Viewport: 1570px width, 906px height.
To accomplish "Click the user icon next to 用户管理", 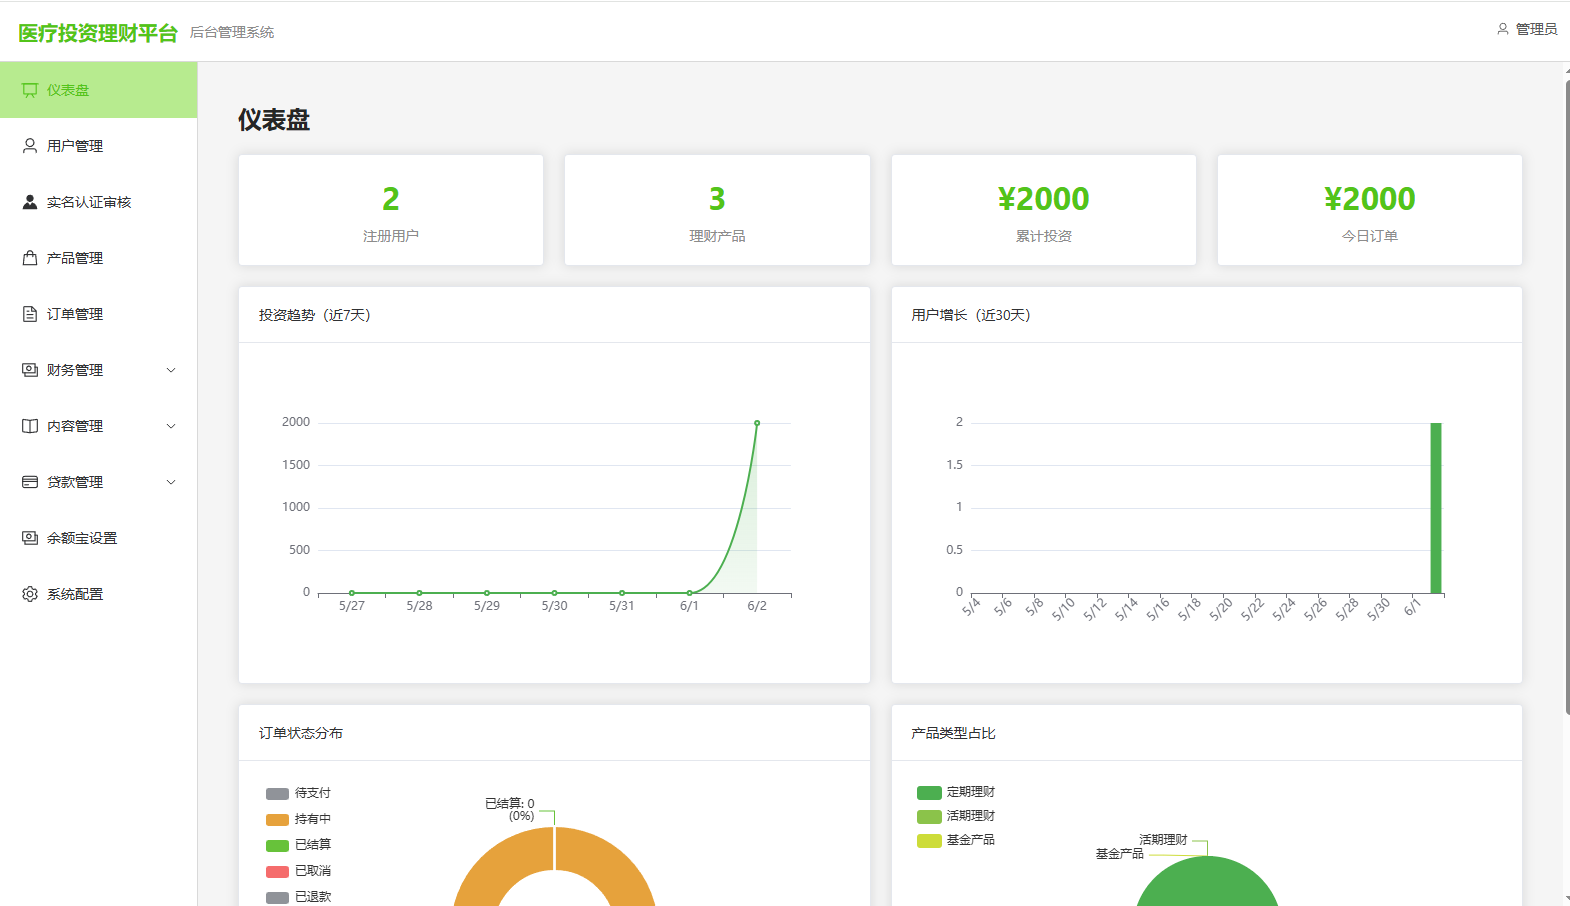I will (30, 146).
